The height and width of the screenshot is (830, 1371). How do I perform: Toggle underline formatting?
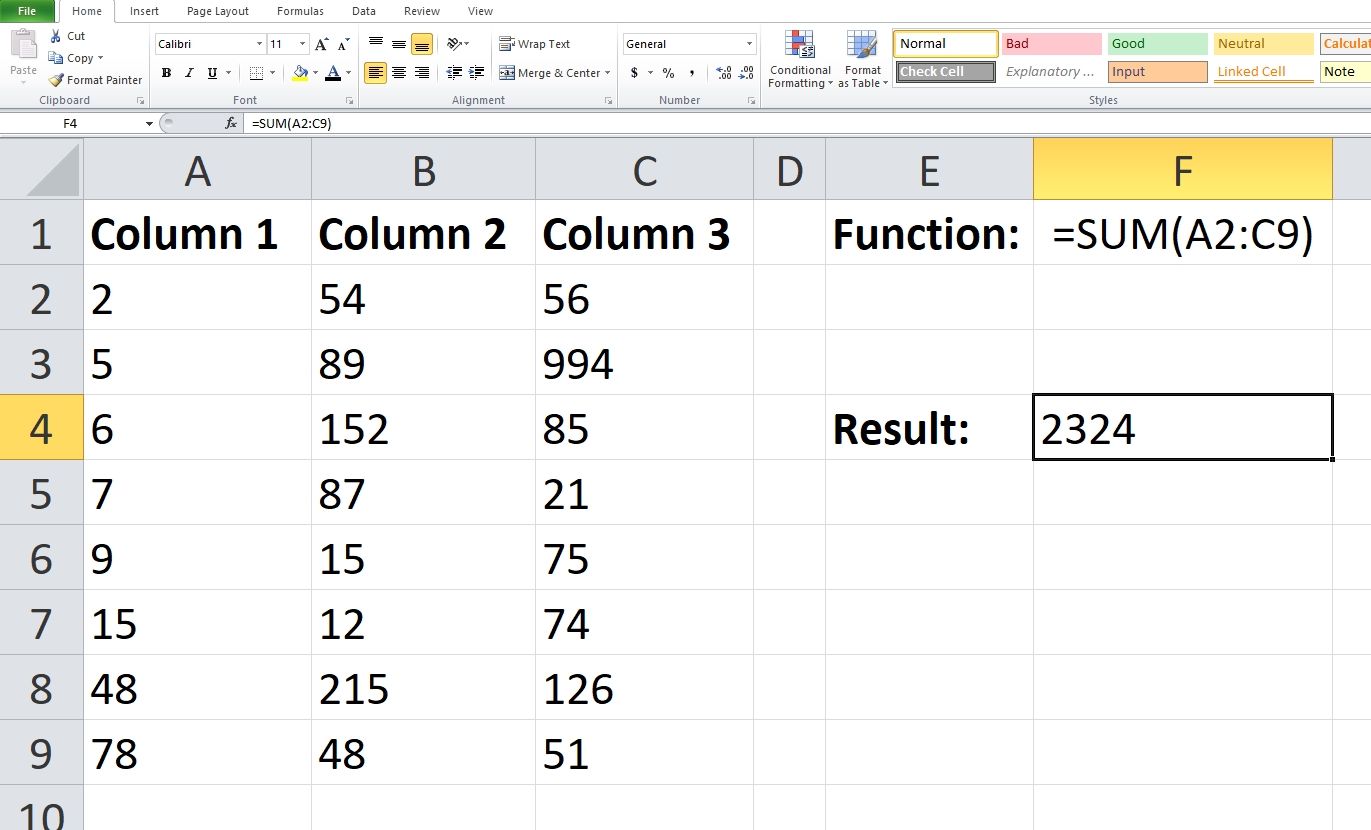[x=212, y=73]
